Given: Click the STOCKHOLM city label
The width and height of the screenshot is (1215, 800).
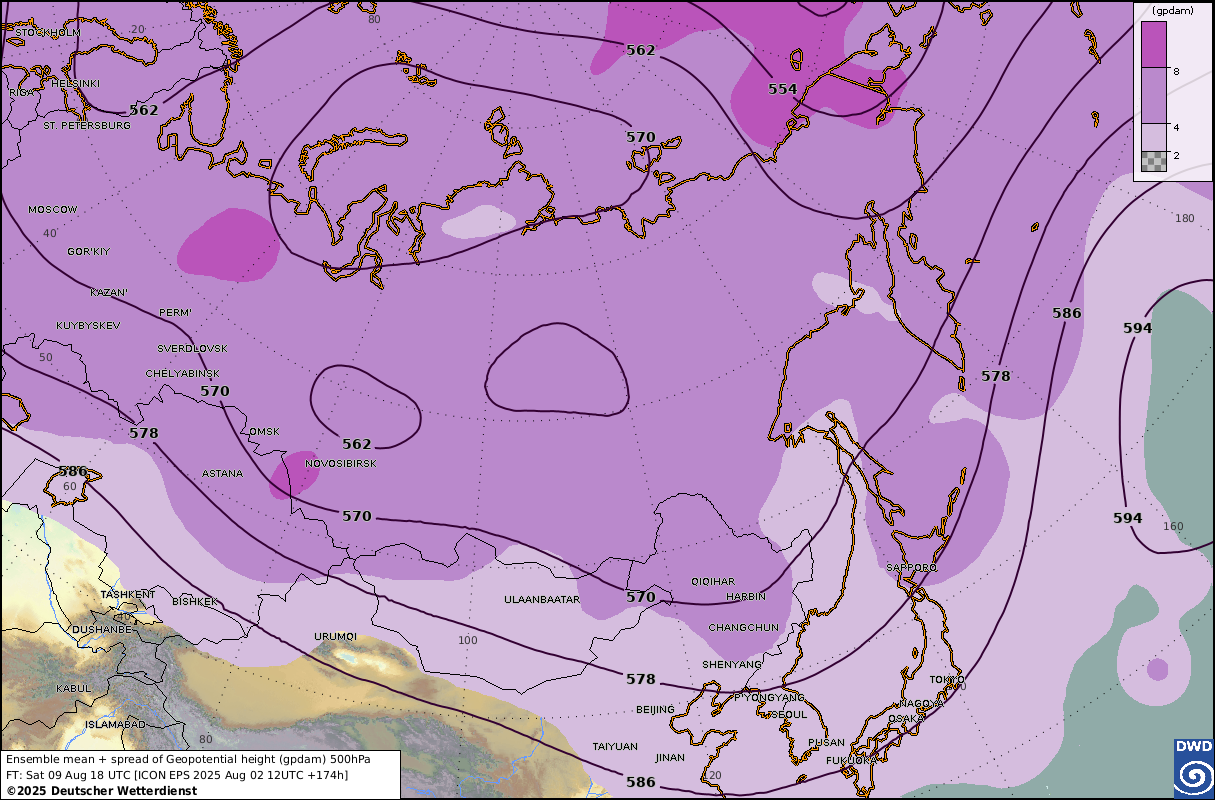Looking at the screenshot, I should tap(48, 33).
